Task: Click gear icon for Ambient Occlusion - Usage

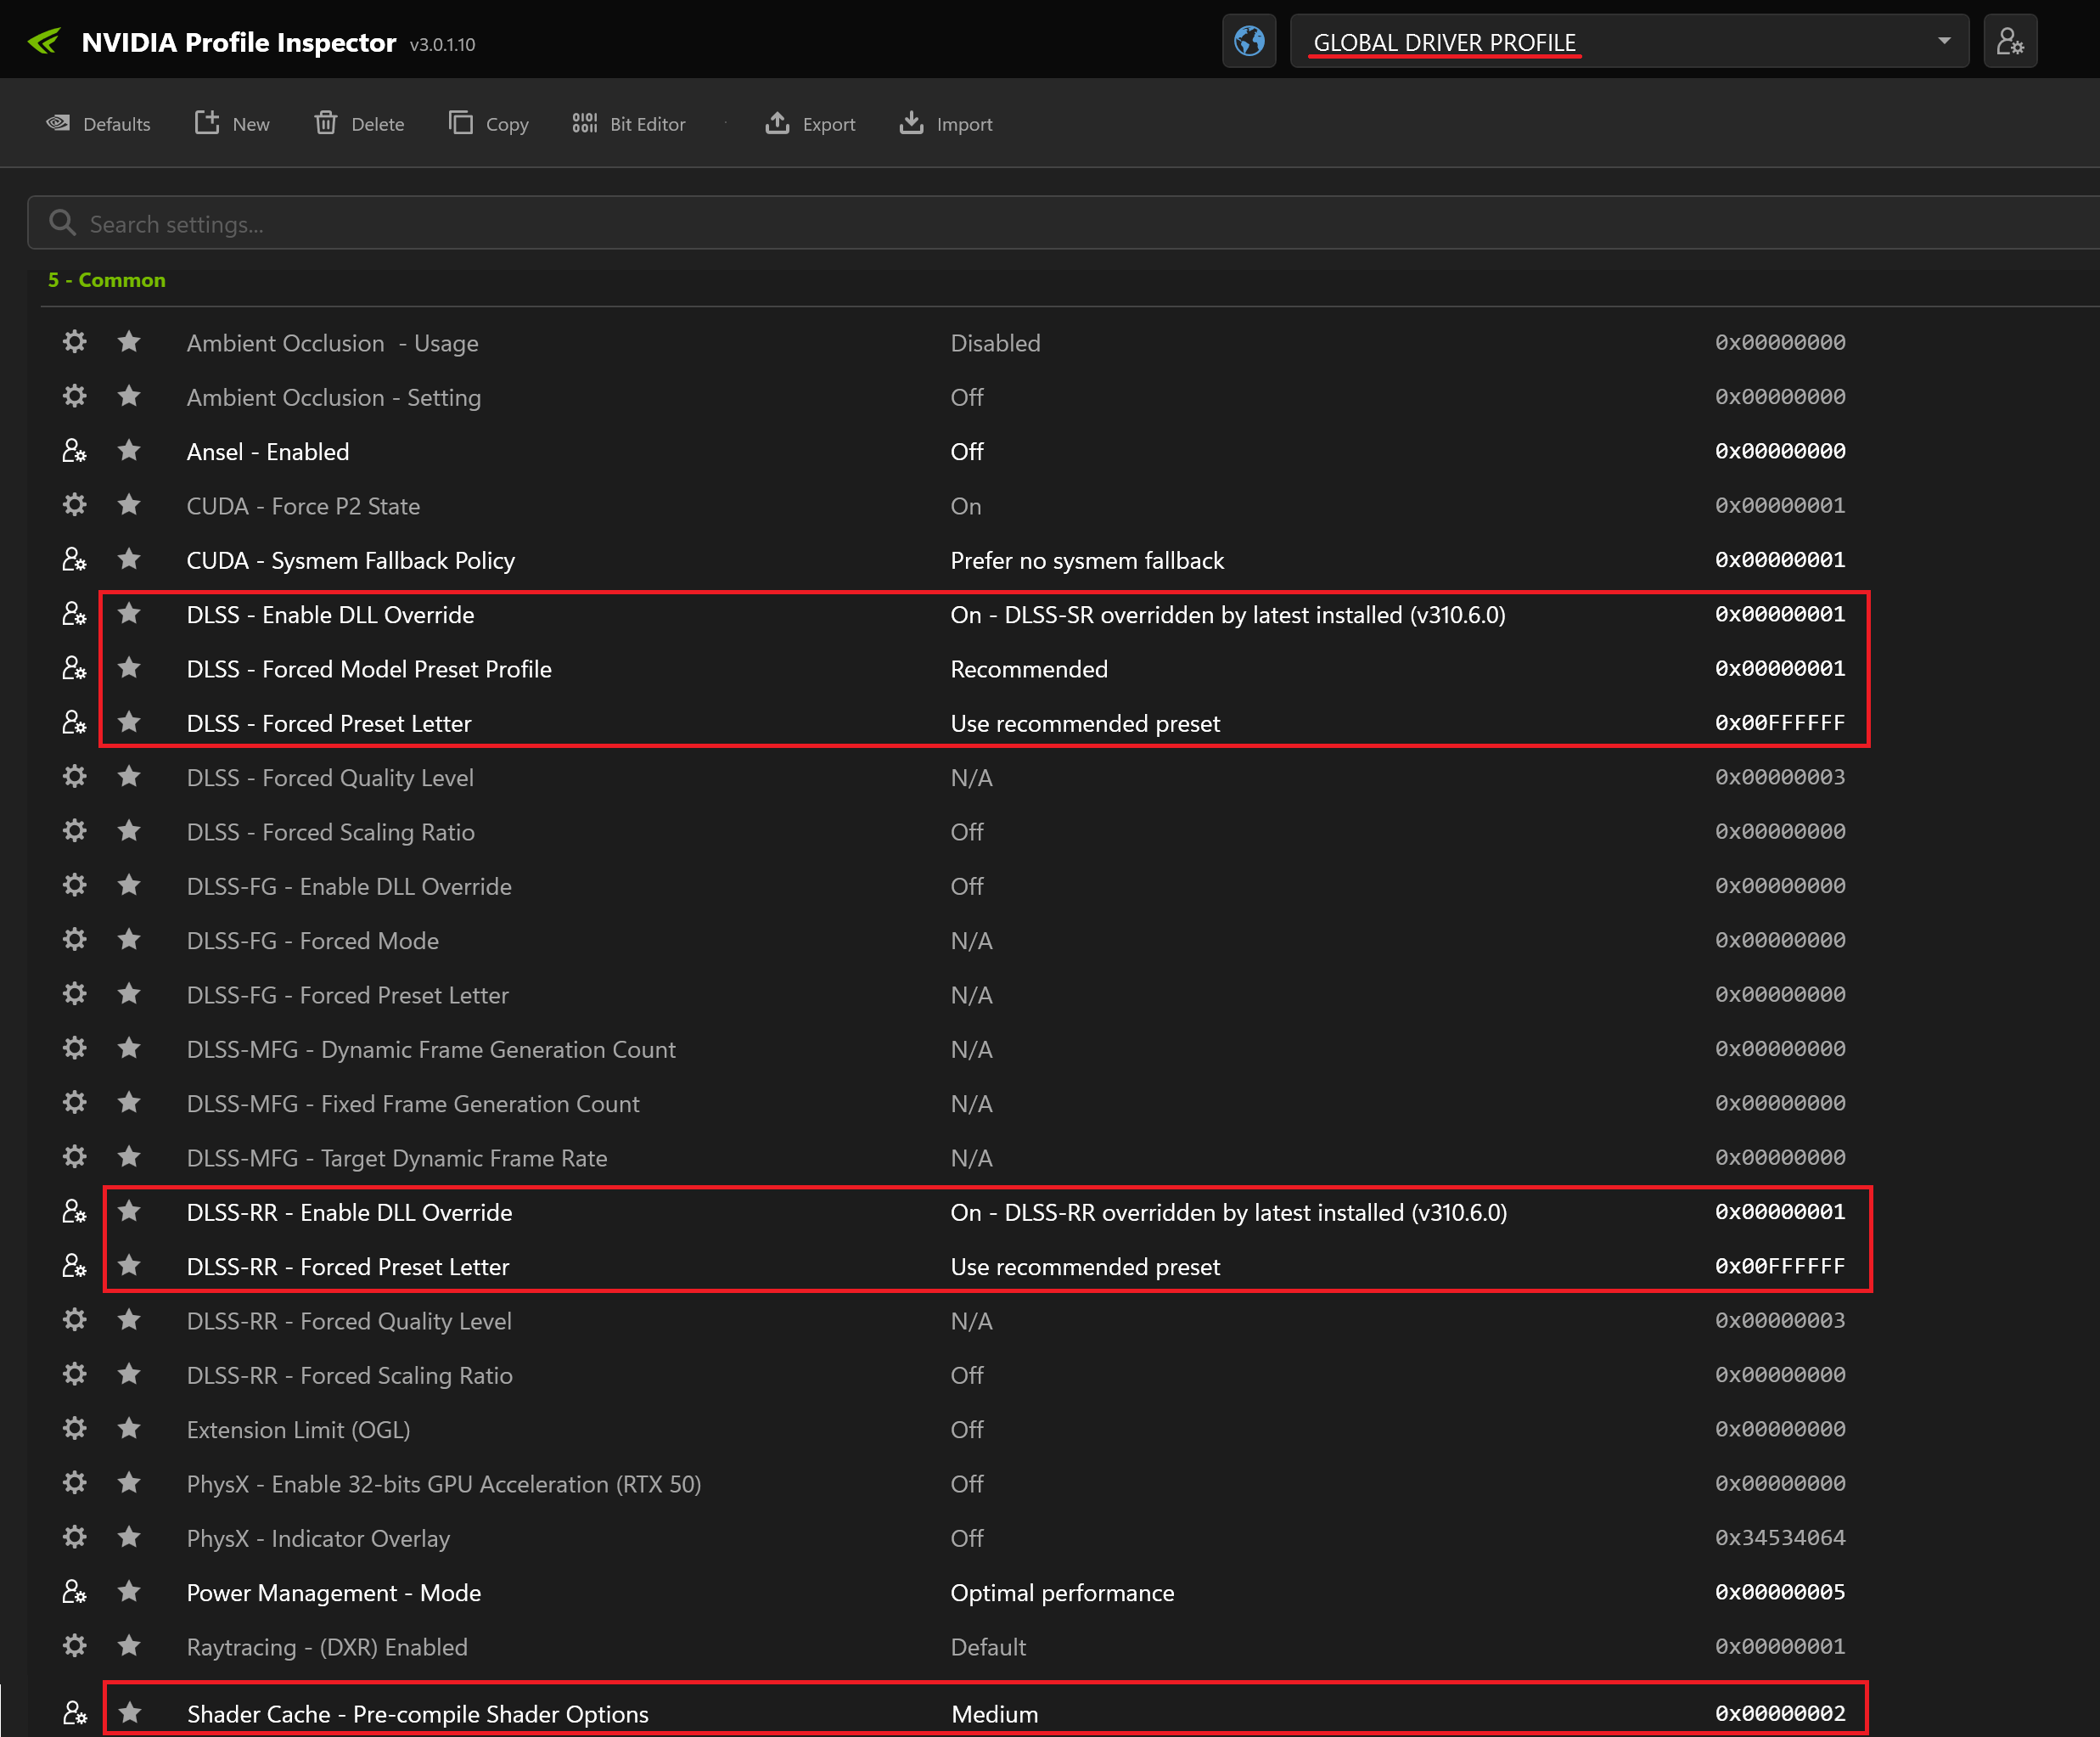Action: point(75,342)
